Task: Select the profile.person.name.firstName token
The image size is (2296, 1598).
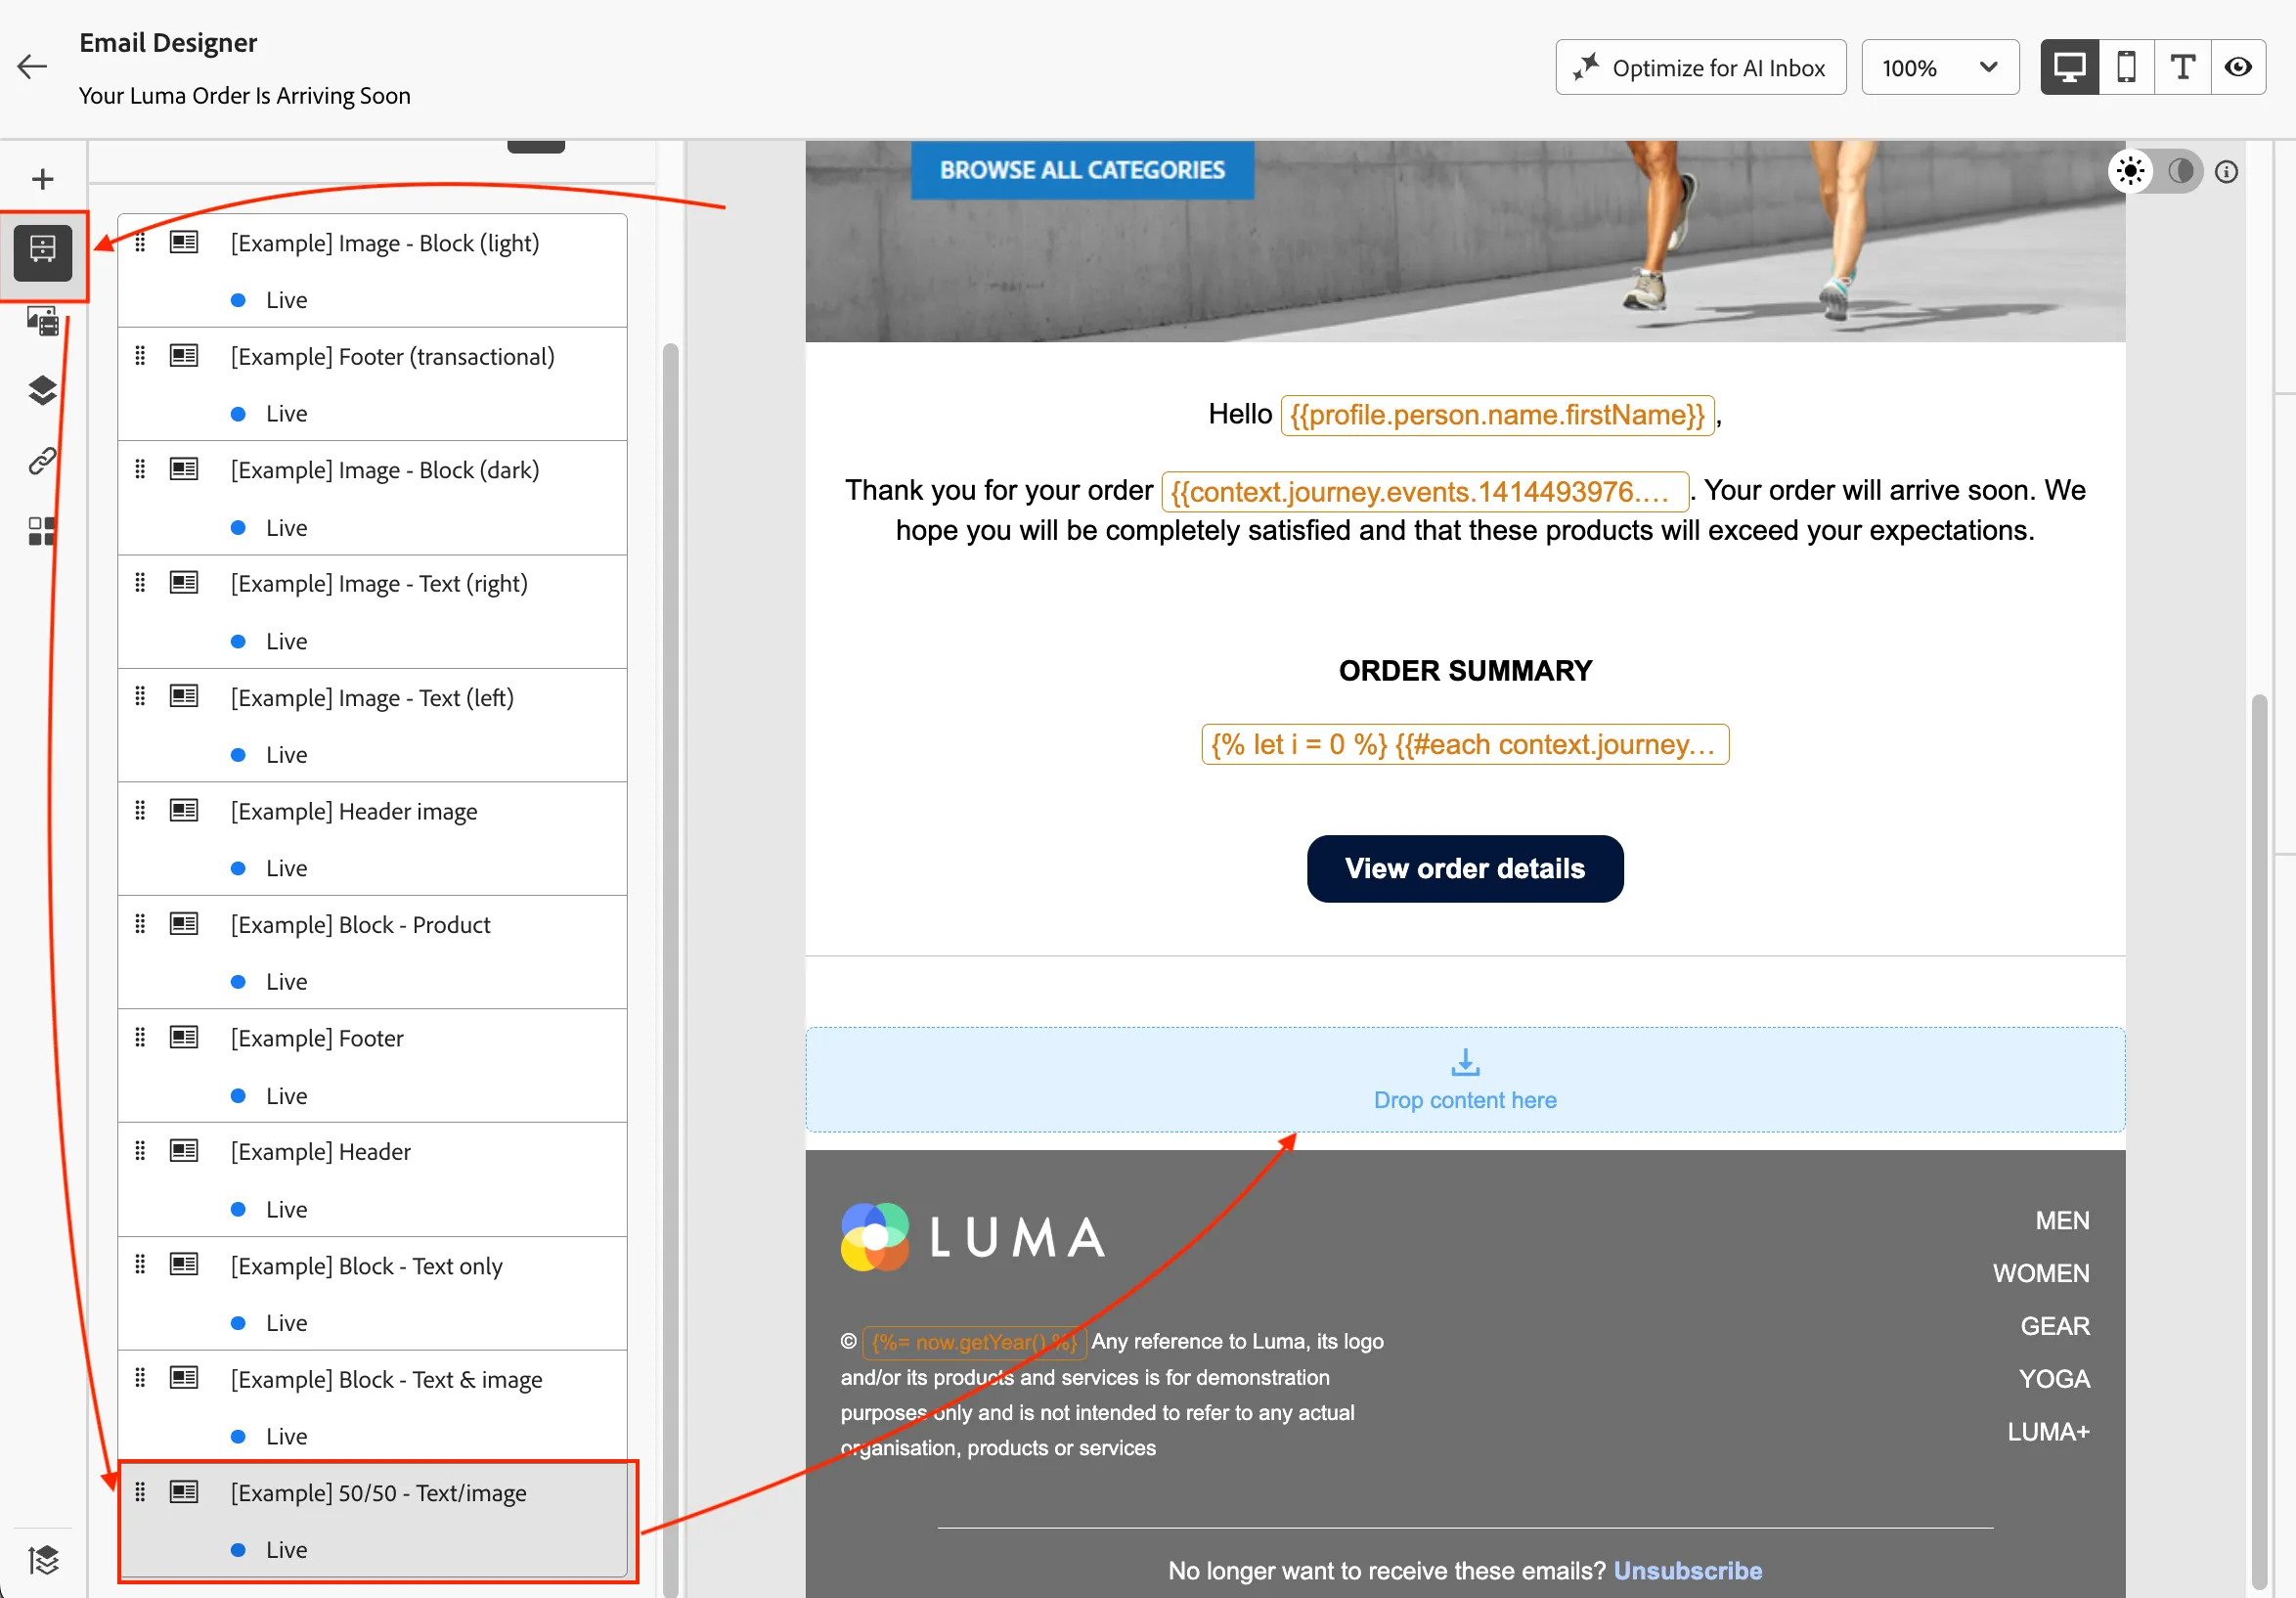Action: (x=1497, y=415)
